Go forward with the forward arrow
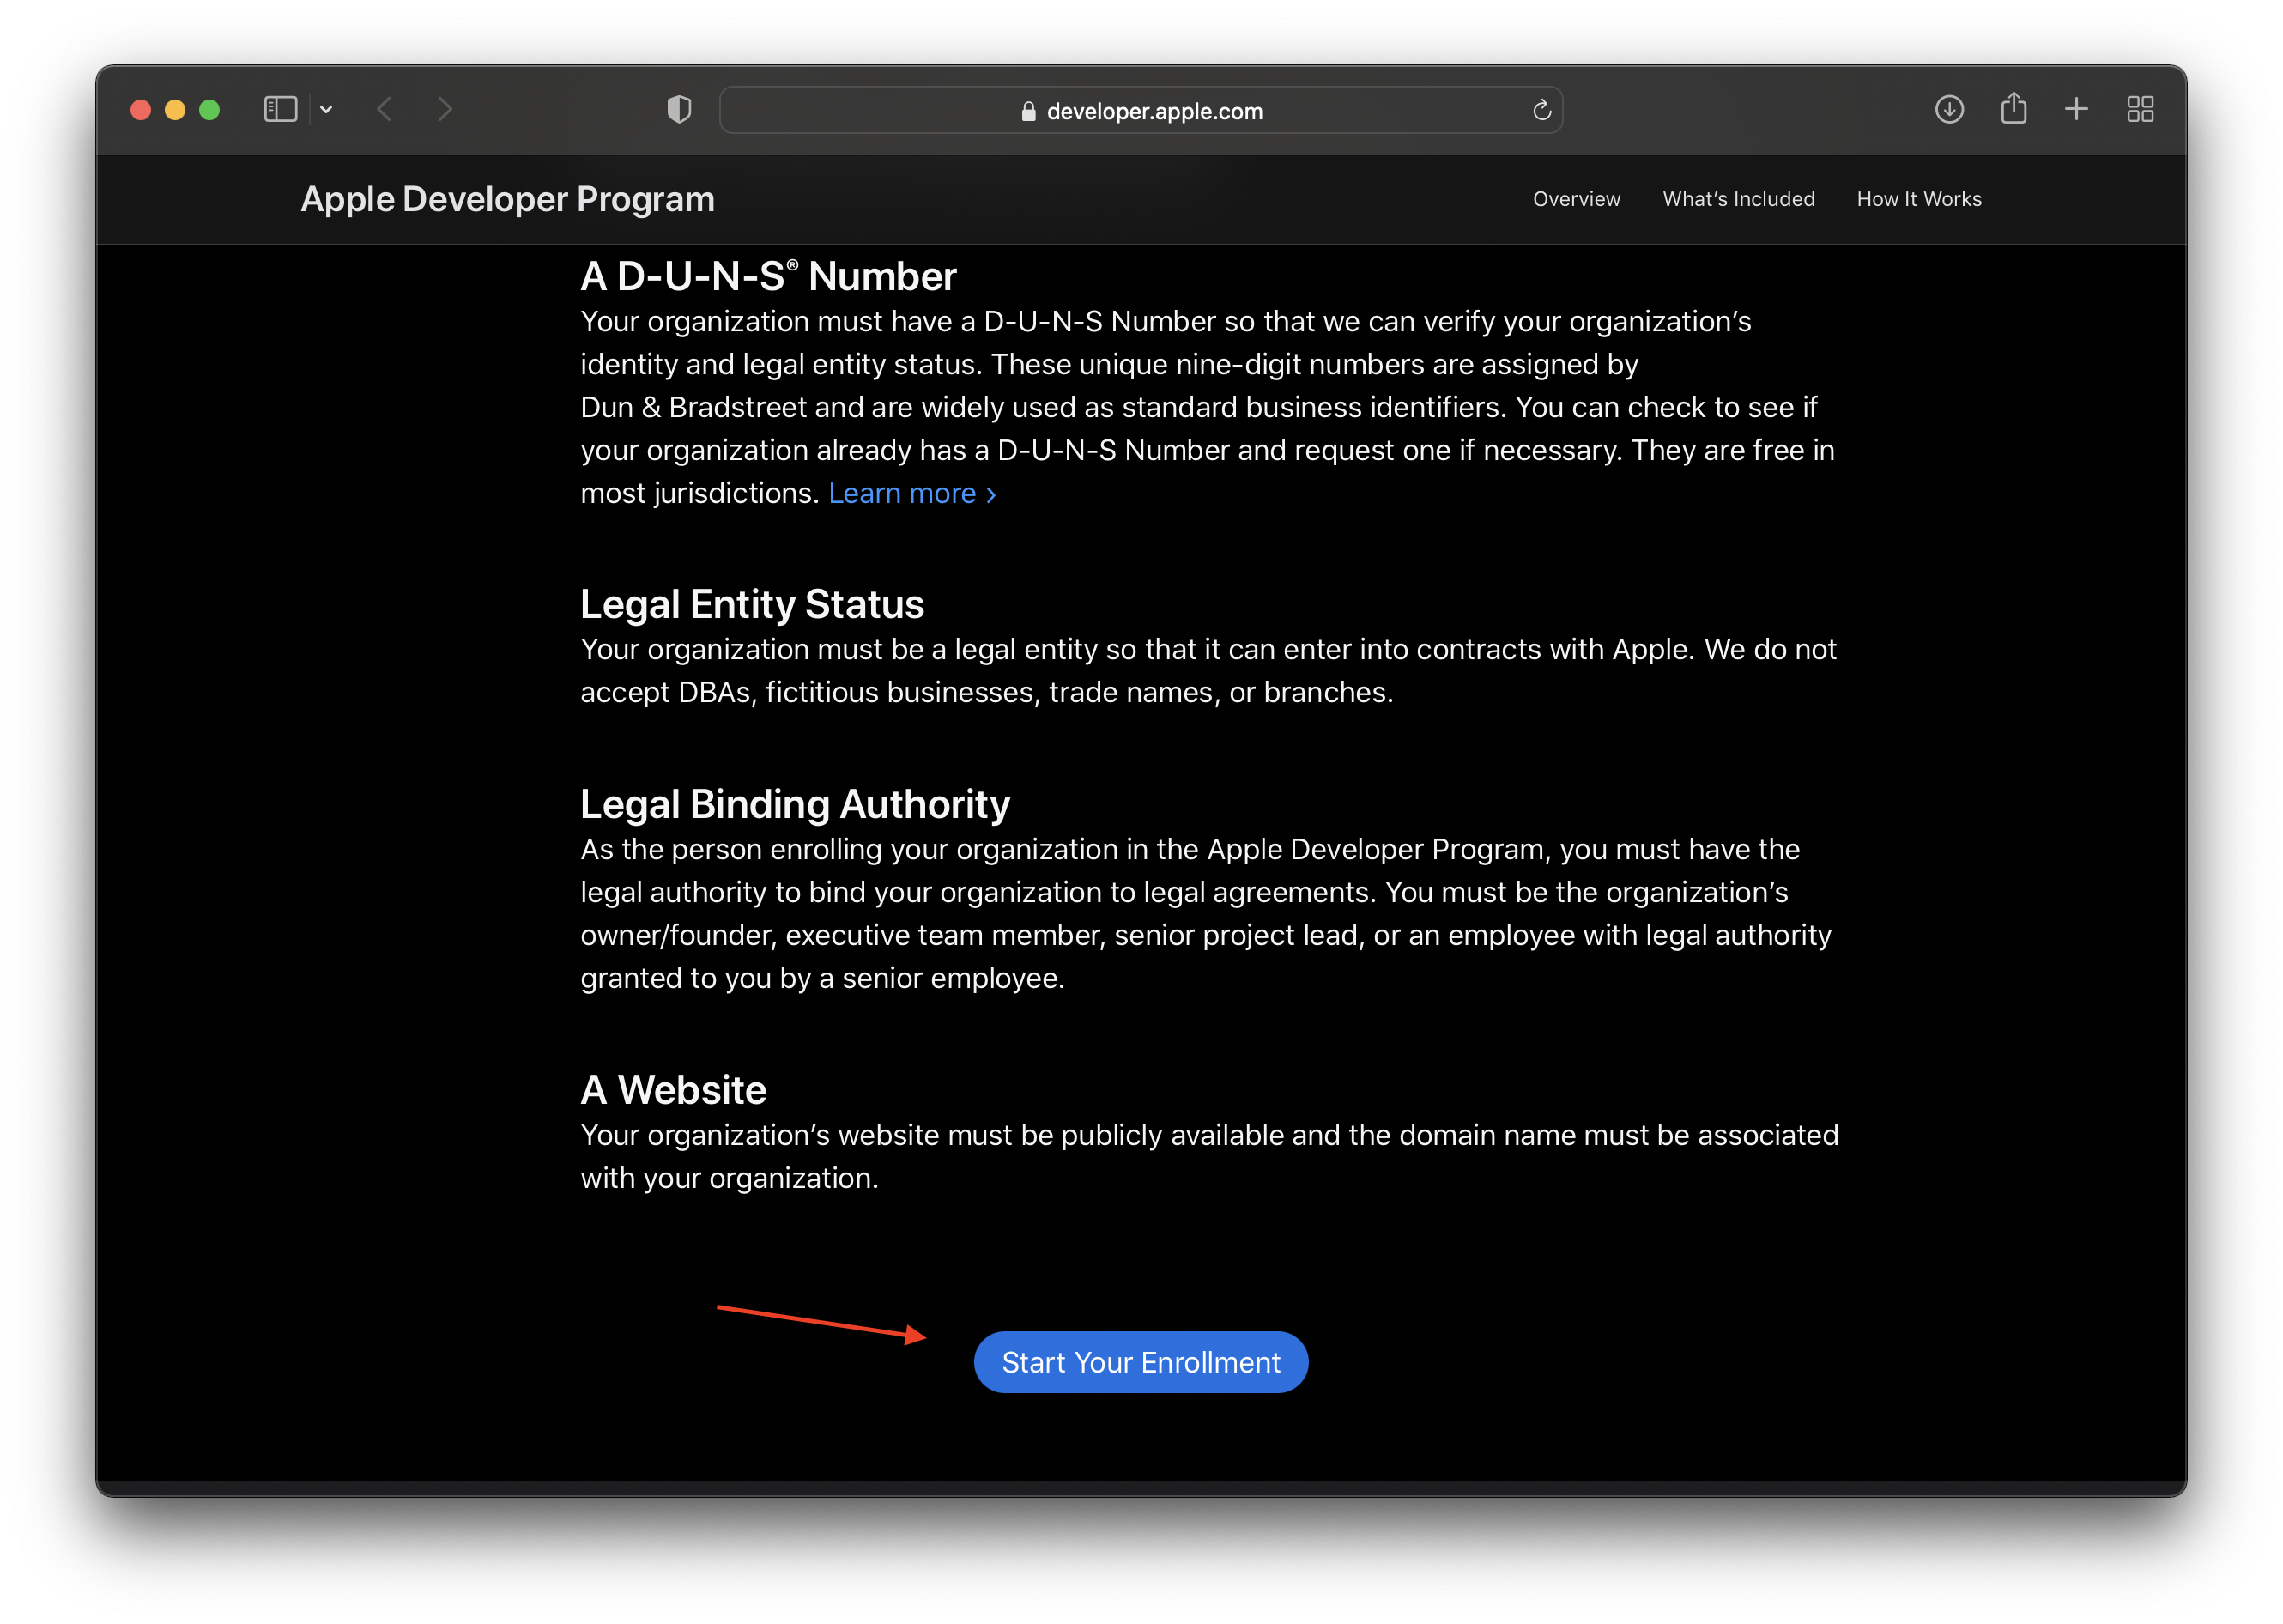The width and height of the screenshot is (2283, 1624). 446,110
